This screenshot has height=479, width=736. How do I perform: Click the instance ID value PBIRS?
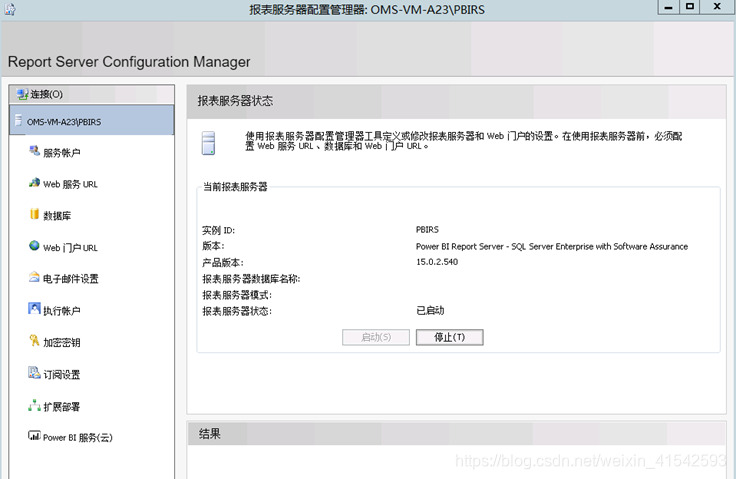(427, 230)
